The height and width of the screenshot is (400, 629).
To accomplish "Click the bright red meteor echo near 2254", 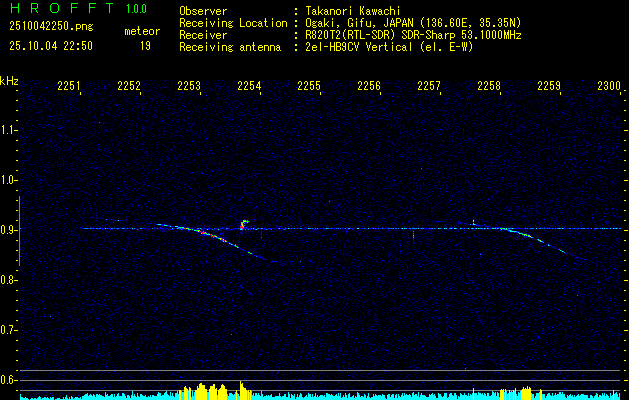I will [243, 224].
